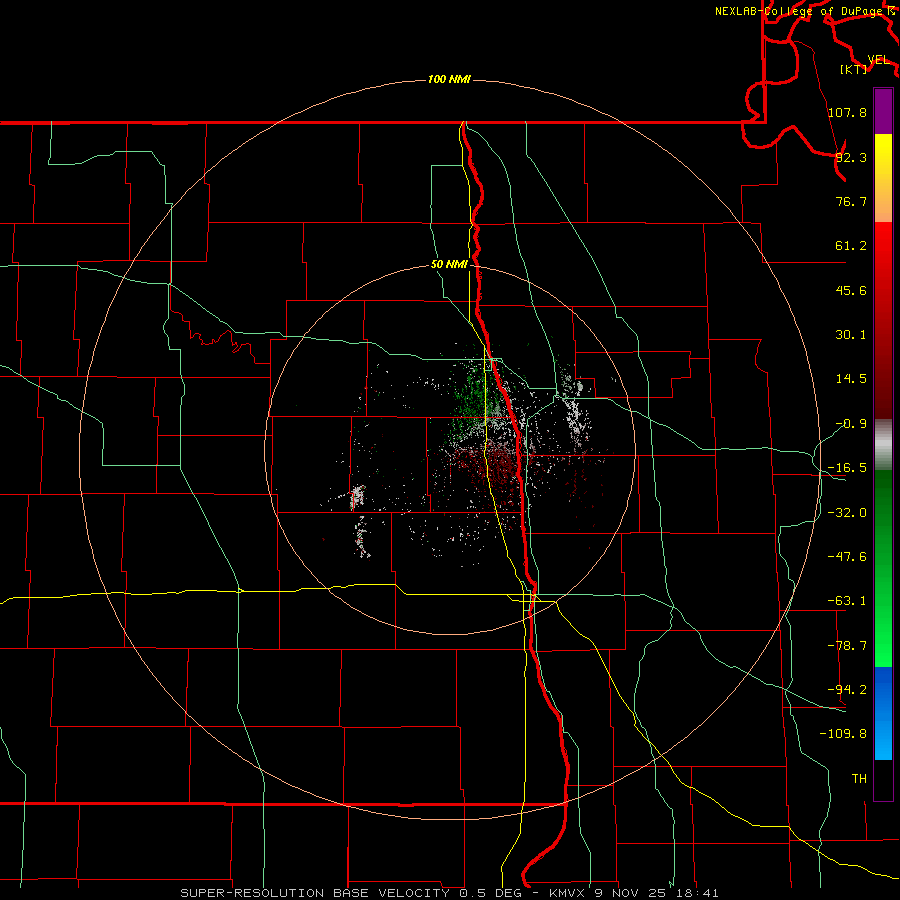Pick the red segment of the color bar
Viewport: 900px width, 900px height.
tap(883, 320)
